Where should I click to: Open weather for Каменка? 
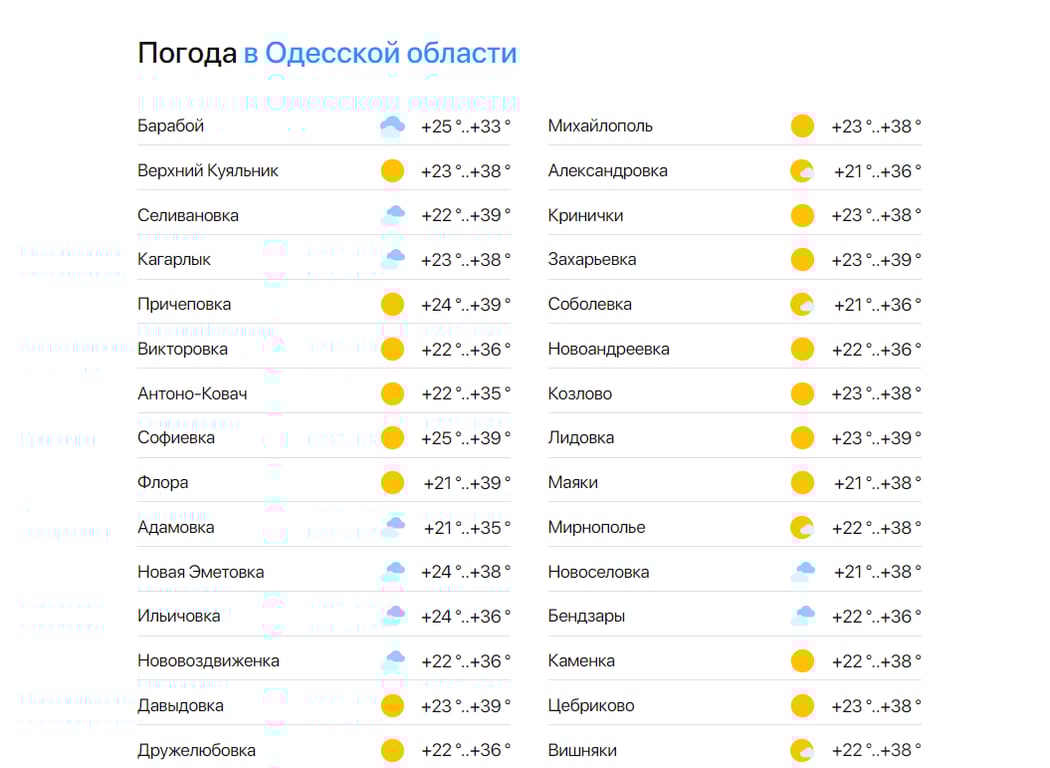583,660
